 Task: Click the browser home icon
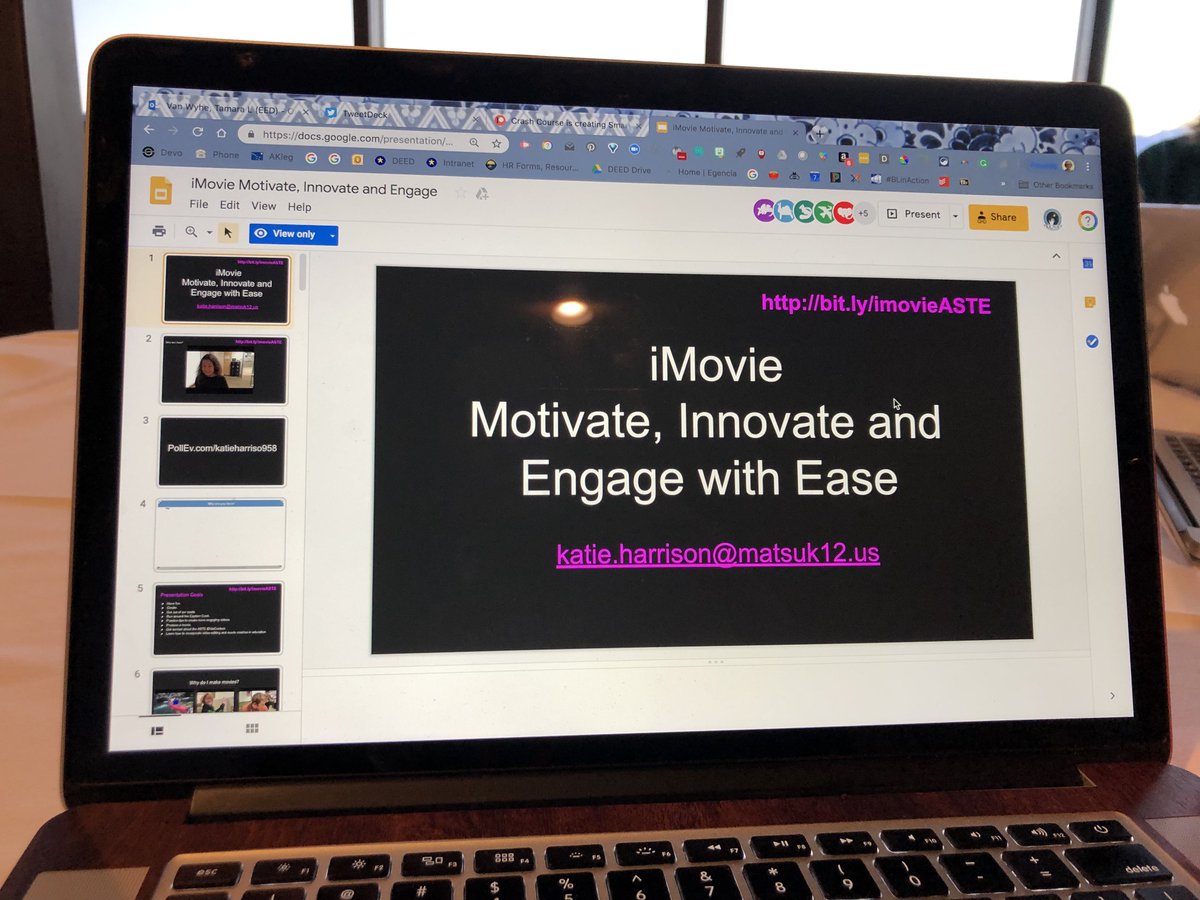pyautogui.click(x=221, y=132)
